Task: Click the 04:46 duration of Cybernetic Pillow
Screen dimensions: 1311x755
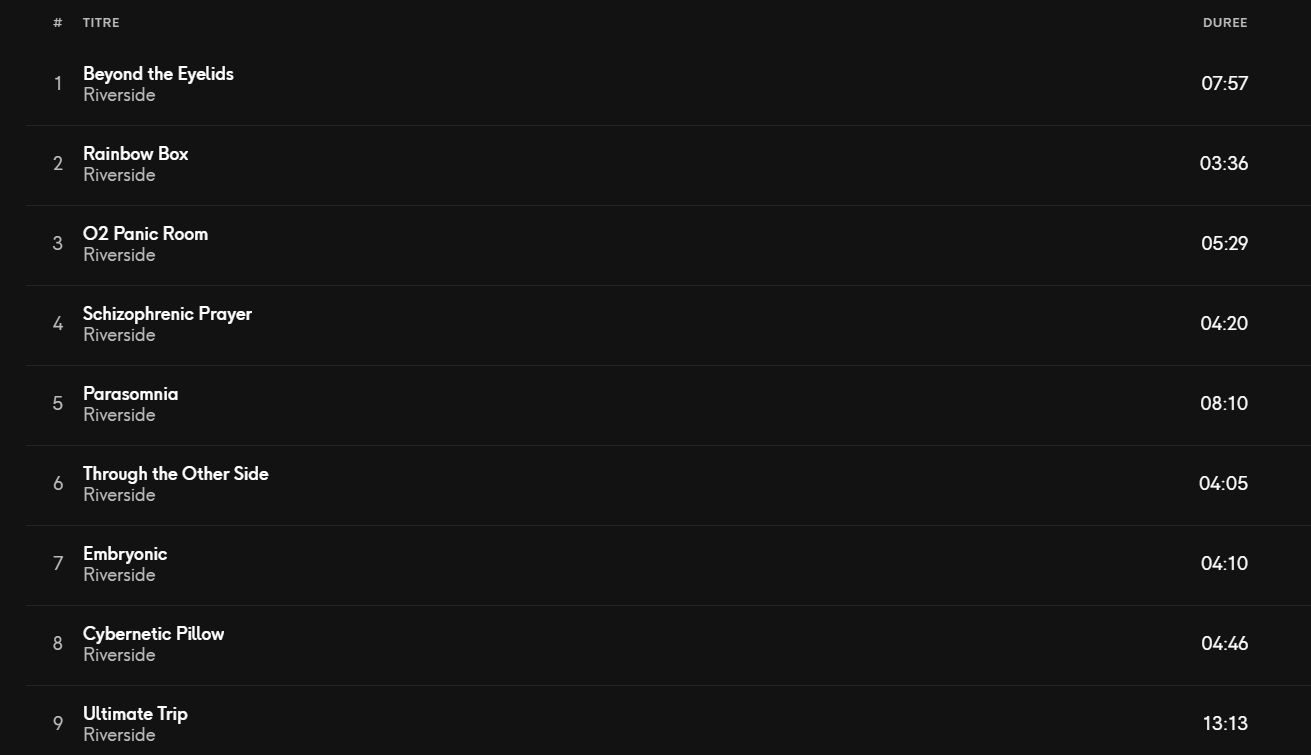Action: click(x=1224, y=643)
